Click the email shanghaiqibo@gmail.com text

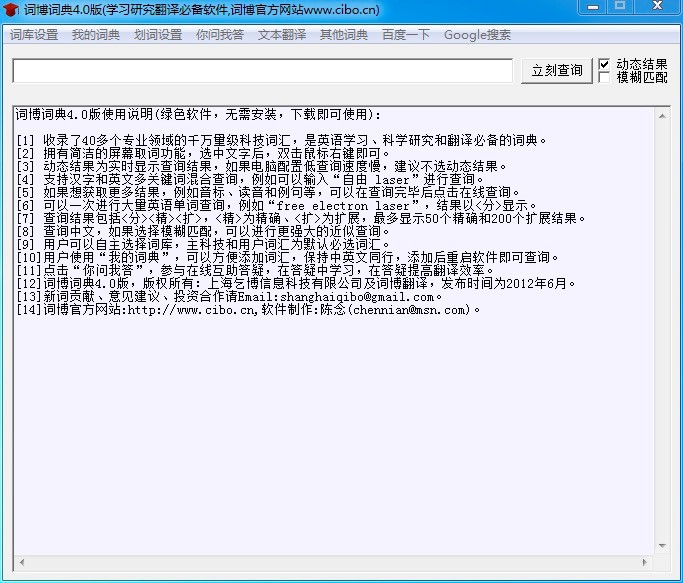tap(357, 297)
